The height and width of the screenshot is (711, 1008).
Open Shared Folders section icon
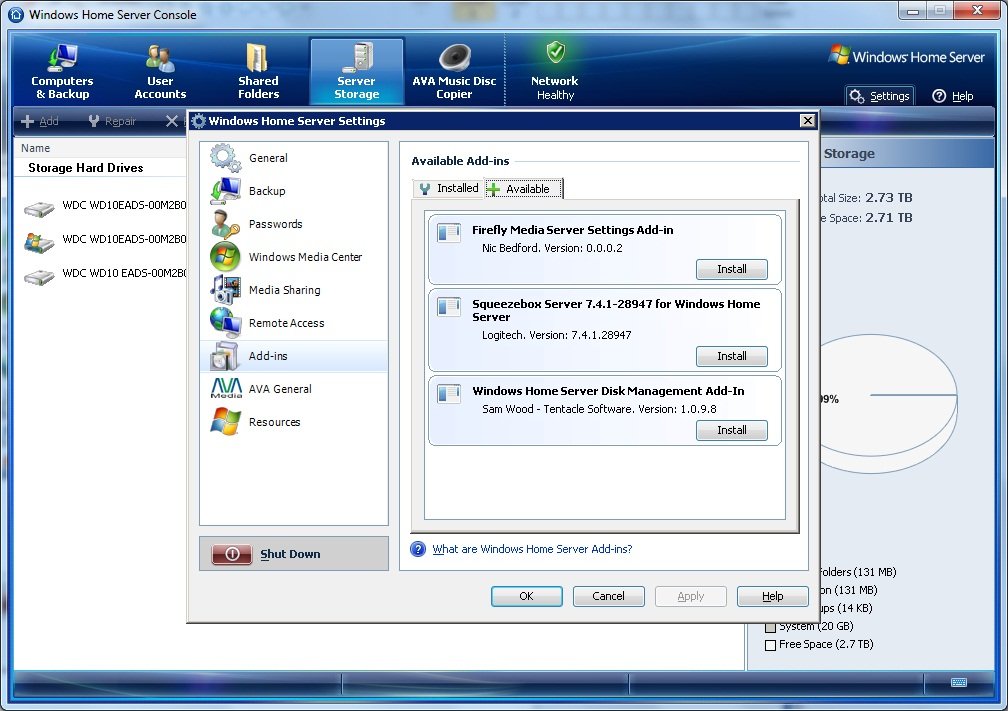[x=258, y=58]
